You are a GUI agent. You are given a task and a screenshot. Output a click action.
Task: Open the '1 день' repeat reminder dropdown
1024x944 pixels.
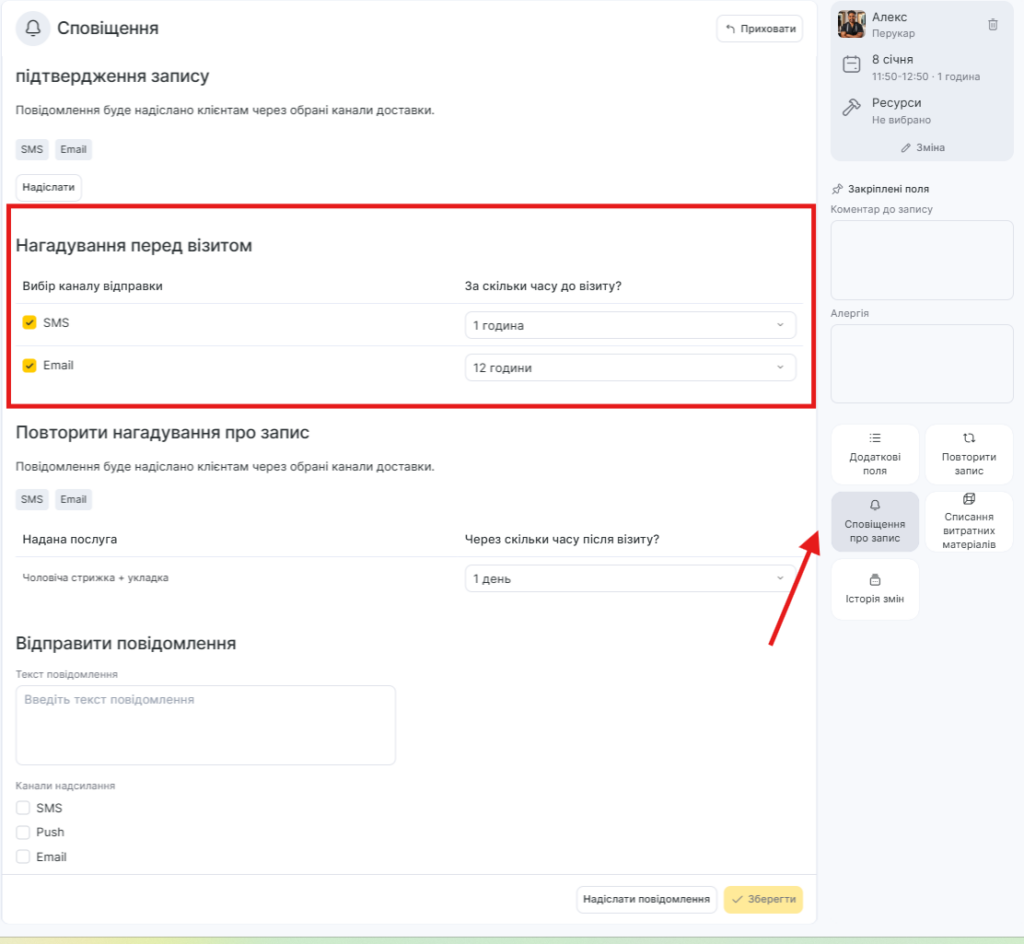tap(630, 579)
